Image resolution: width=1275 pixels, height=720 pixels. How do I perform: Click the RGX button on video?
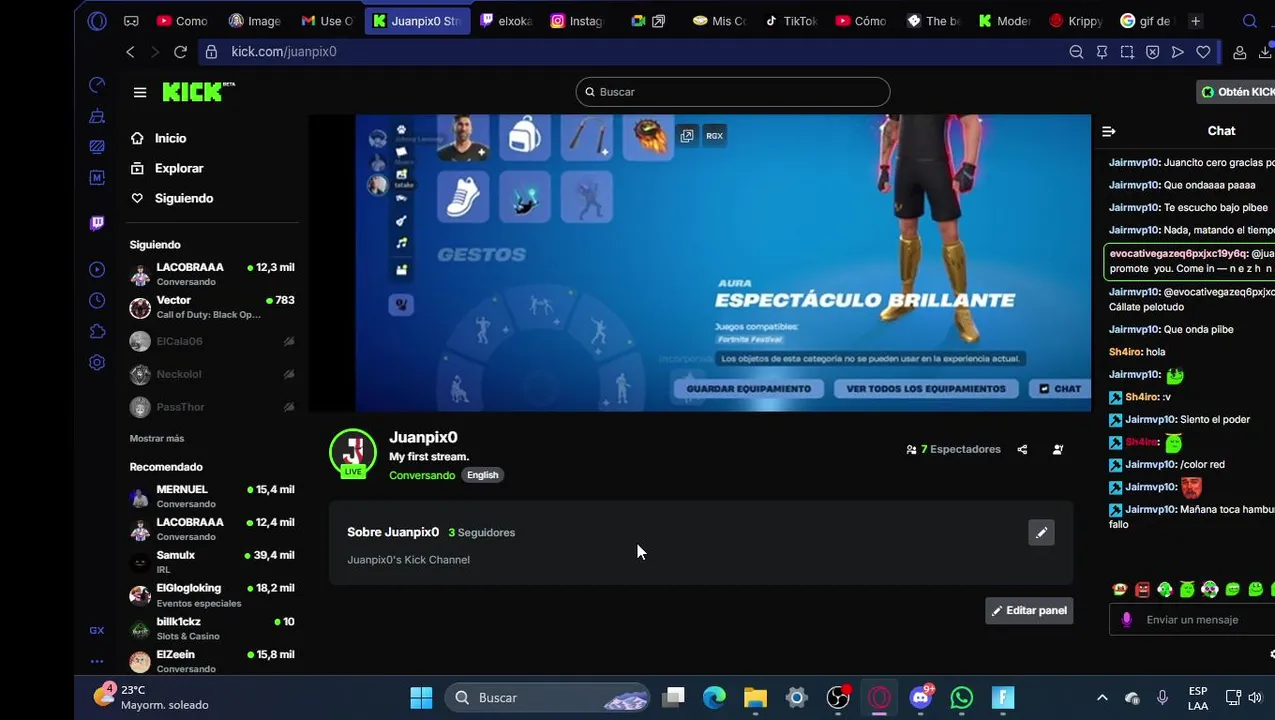point(714,136)
